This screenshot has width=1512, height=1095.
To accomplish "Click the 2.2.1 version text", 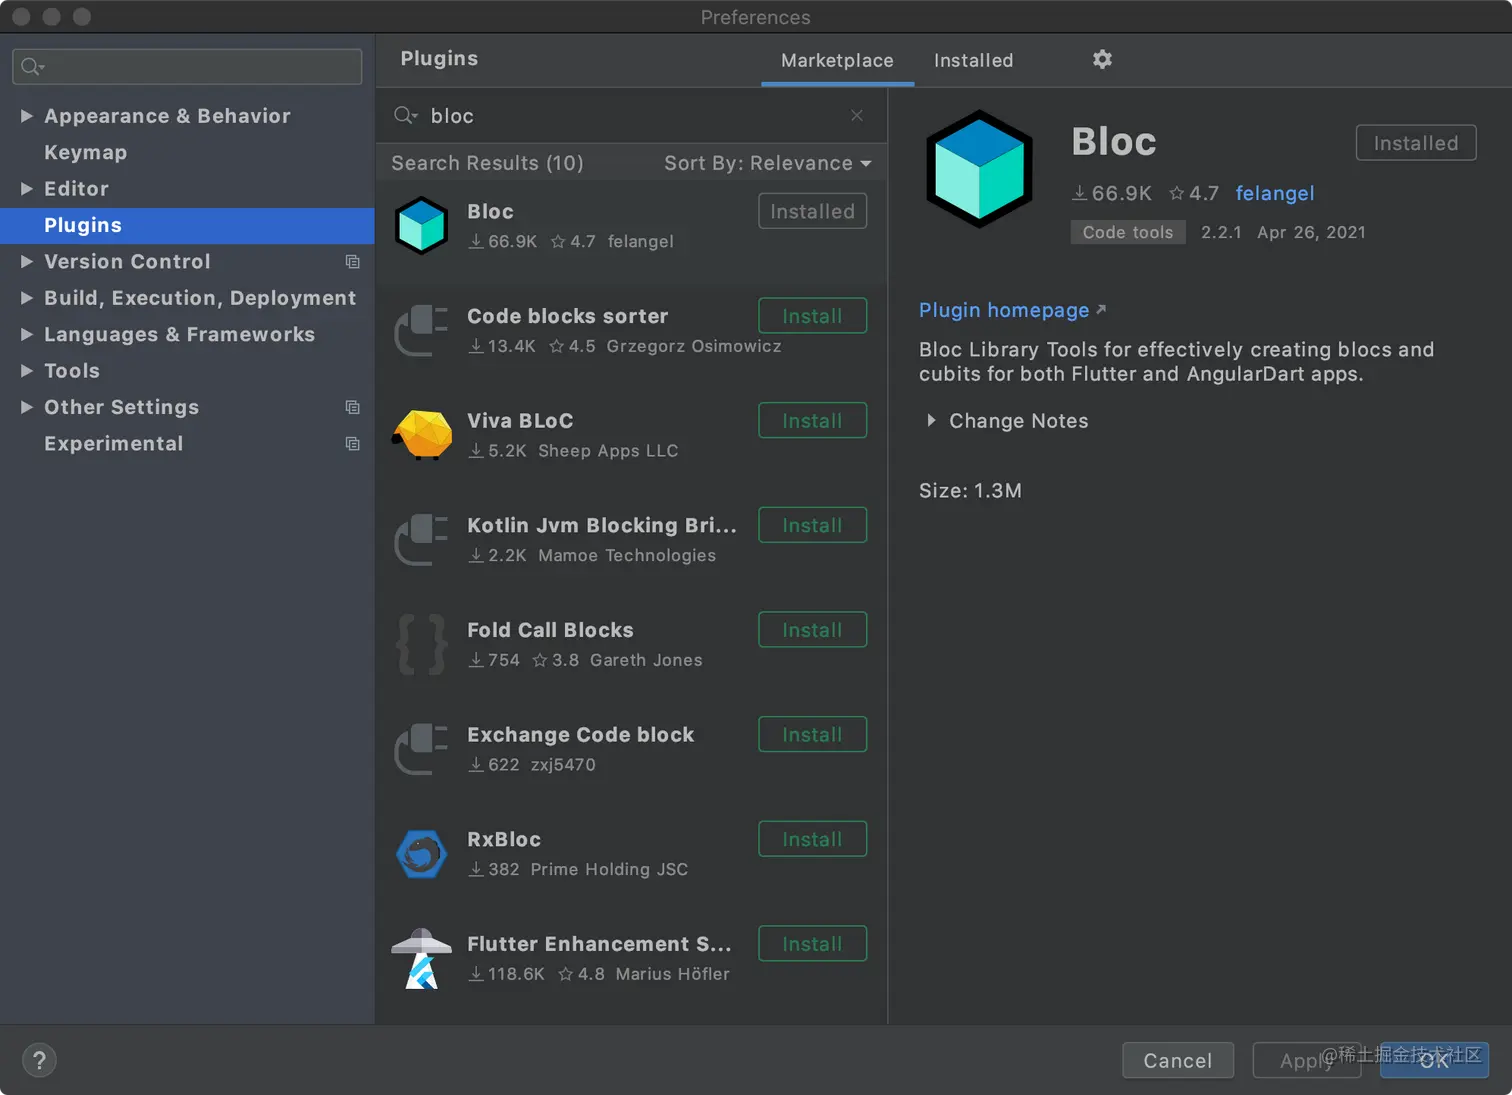I will click(1221, 232).
